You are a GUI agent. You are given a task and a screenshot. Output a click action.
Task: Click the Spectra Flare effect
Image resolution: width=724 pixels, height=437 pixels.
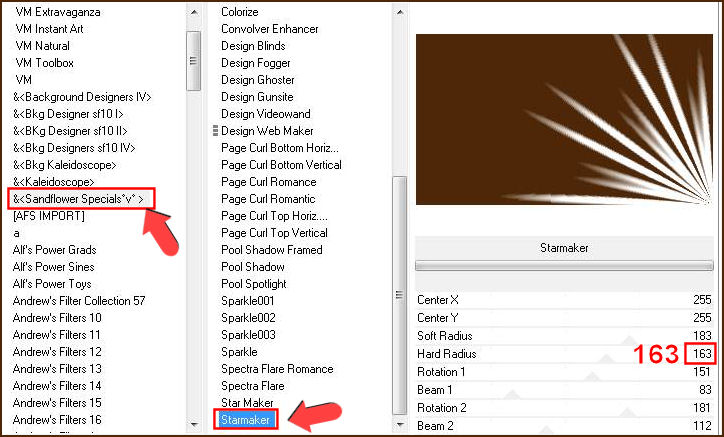[x=253, y=386]
